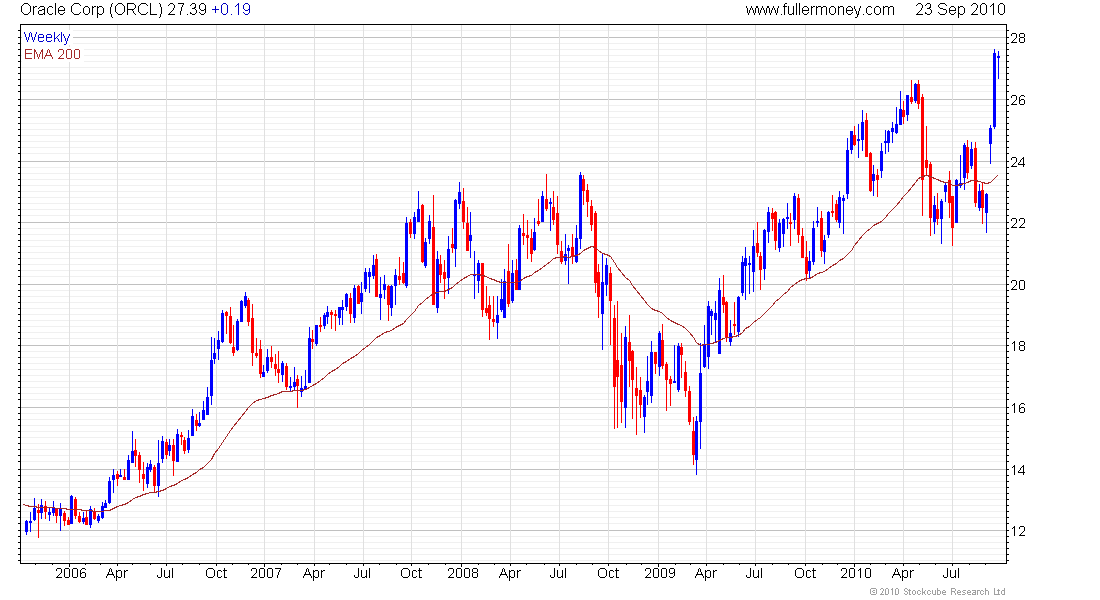Image resolution: width=1100 pixels, height=600 pixels.
Task: Click the Oct label before 2008
Action: point(411,573)
